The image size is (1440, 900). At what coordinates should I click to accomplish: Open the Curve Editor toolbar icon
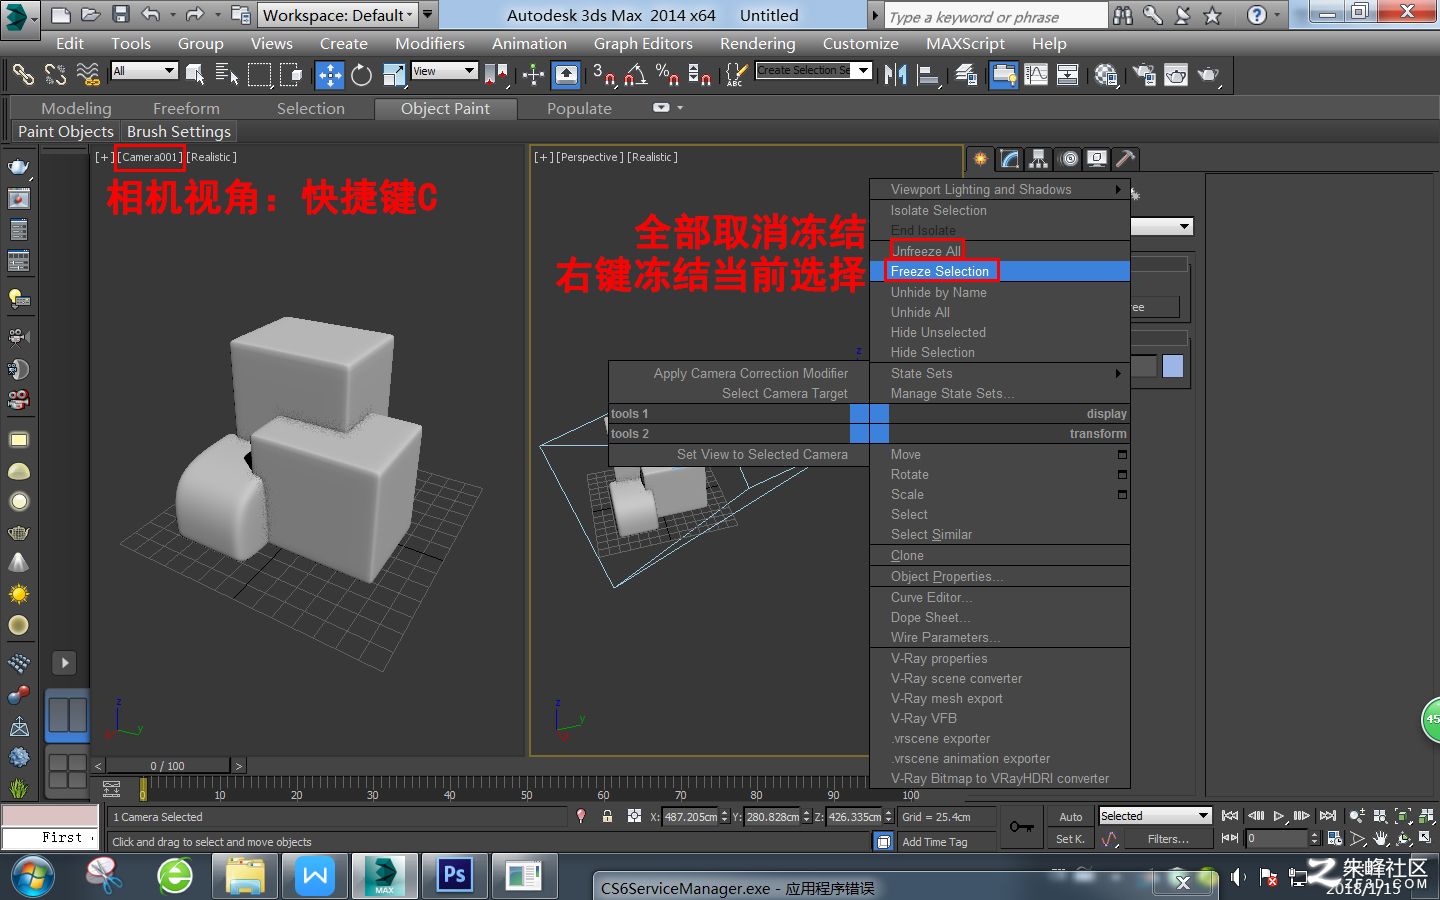tap(1036, 74)
